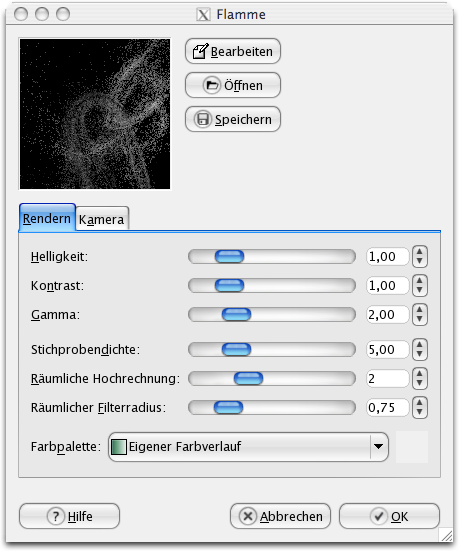The width and height of the screenshot is (459, 551).
Task: Click the Farbpalette dropdown arrow
Action: coord(379,447)
